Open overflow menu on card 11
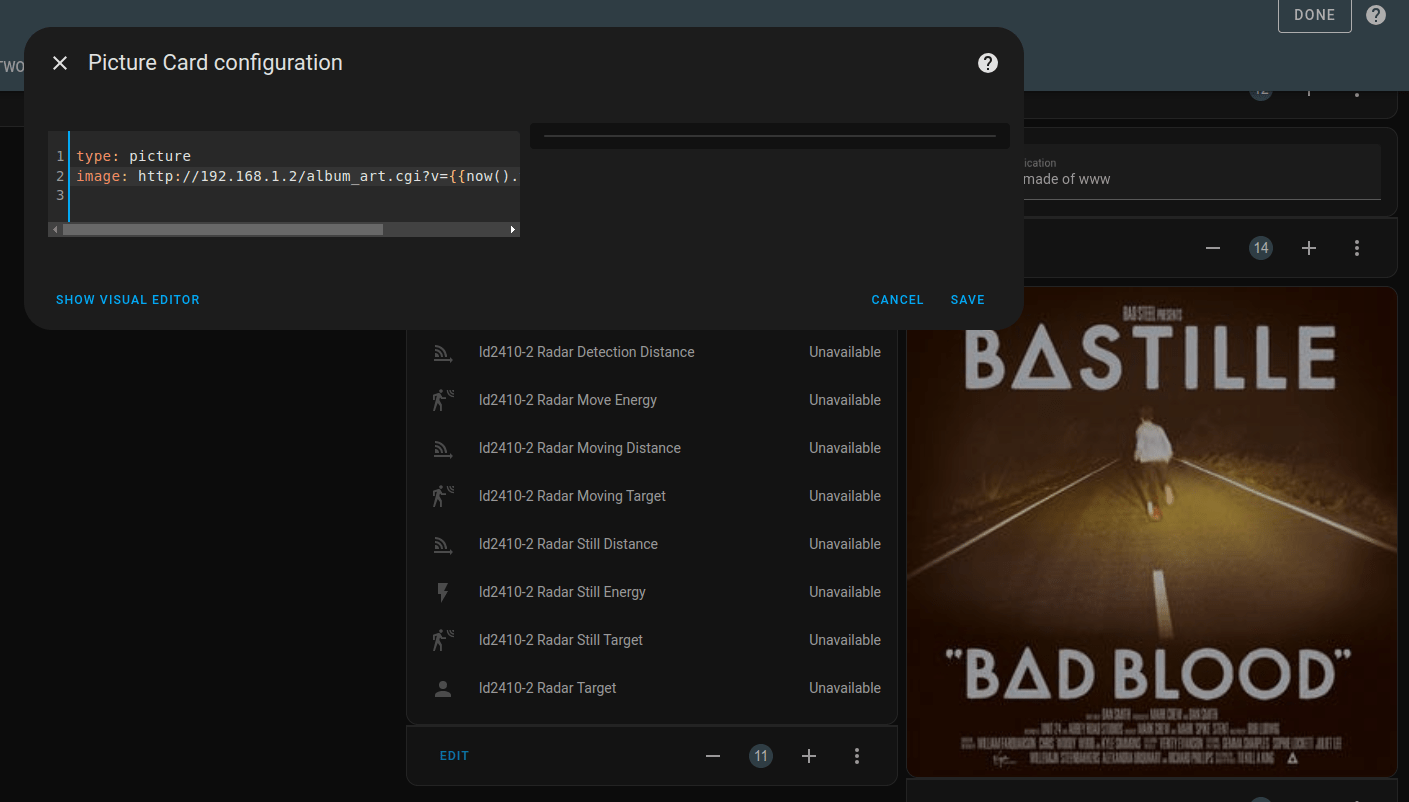Image resolution: width=1409 pixels, height=802 pixels. [x=857, y=756]
